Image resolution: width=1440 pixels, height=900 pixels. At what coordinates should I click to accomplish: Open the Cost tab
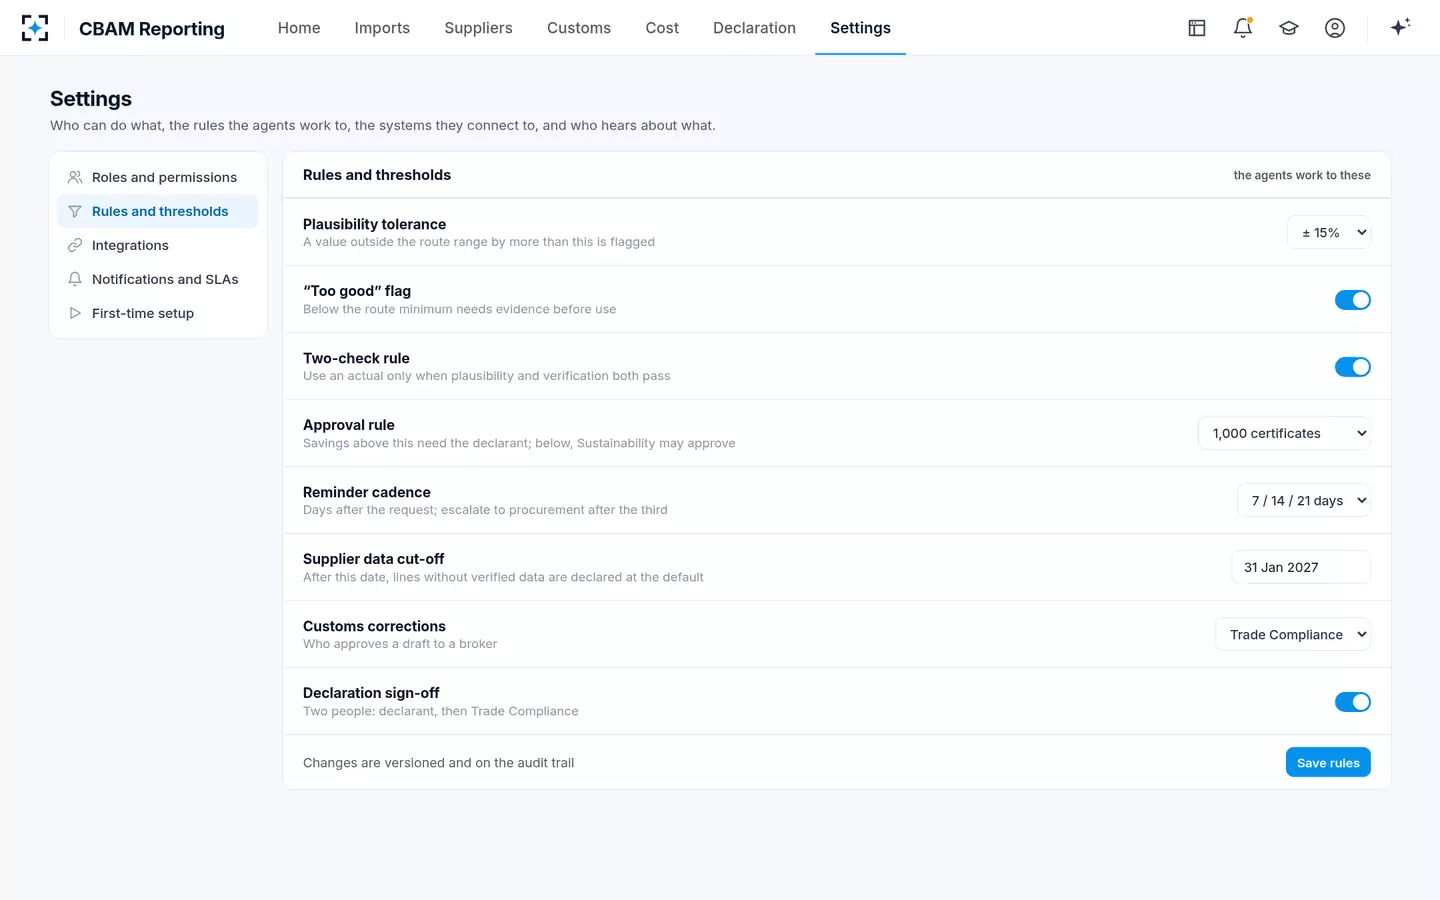pyautogui.click(x=662, y=28)
